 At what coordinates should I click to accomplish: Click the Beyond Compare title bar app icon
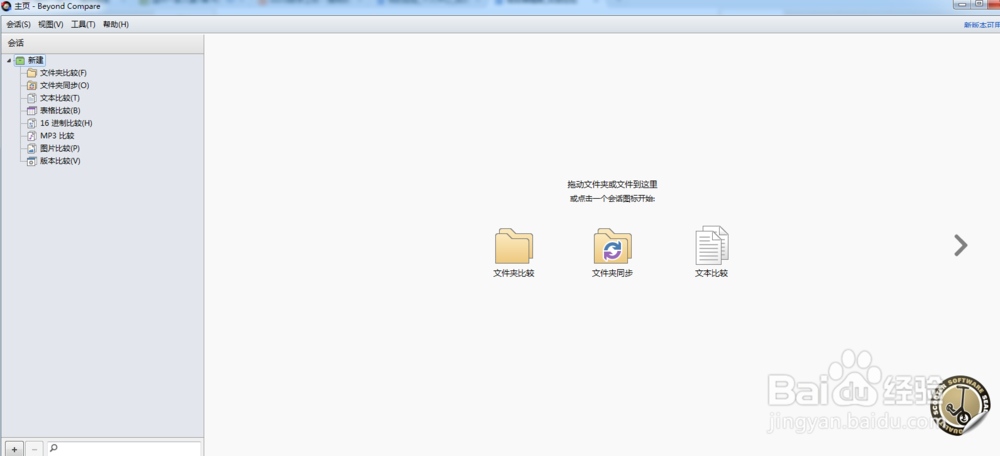pyautogui.click(x=6, y=6)
